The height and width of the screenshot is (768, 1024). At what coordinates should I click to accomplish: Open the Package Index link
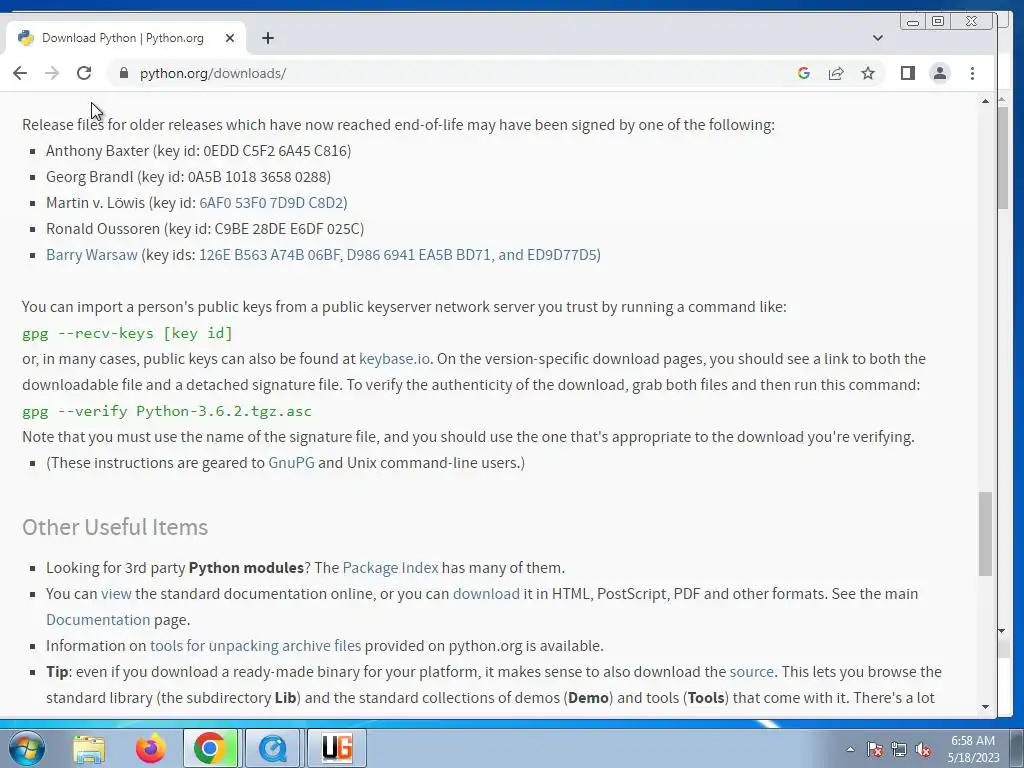coord(391,568)
